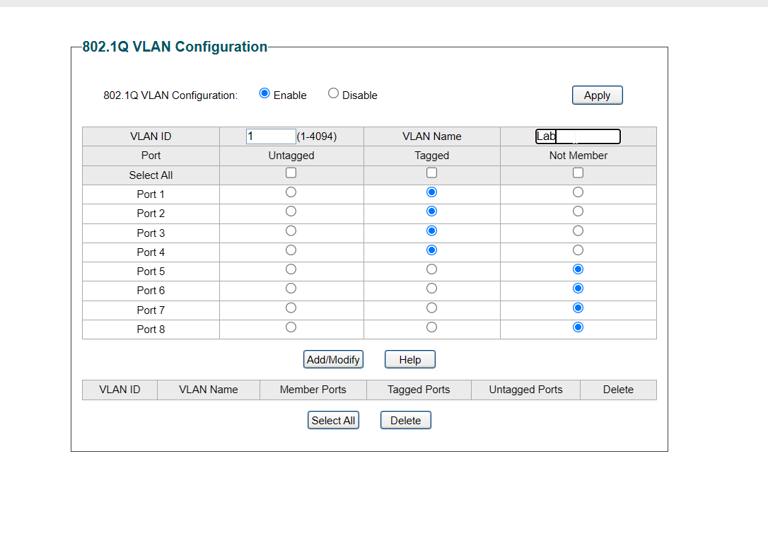Set Port 4 to Untagged
The image size is (768, 536).
(291, 250)
